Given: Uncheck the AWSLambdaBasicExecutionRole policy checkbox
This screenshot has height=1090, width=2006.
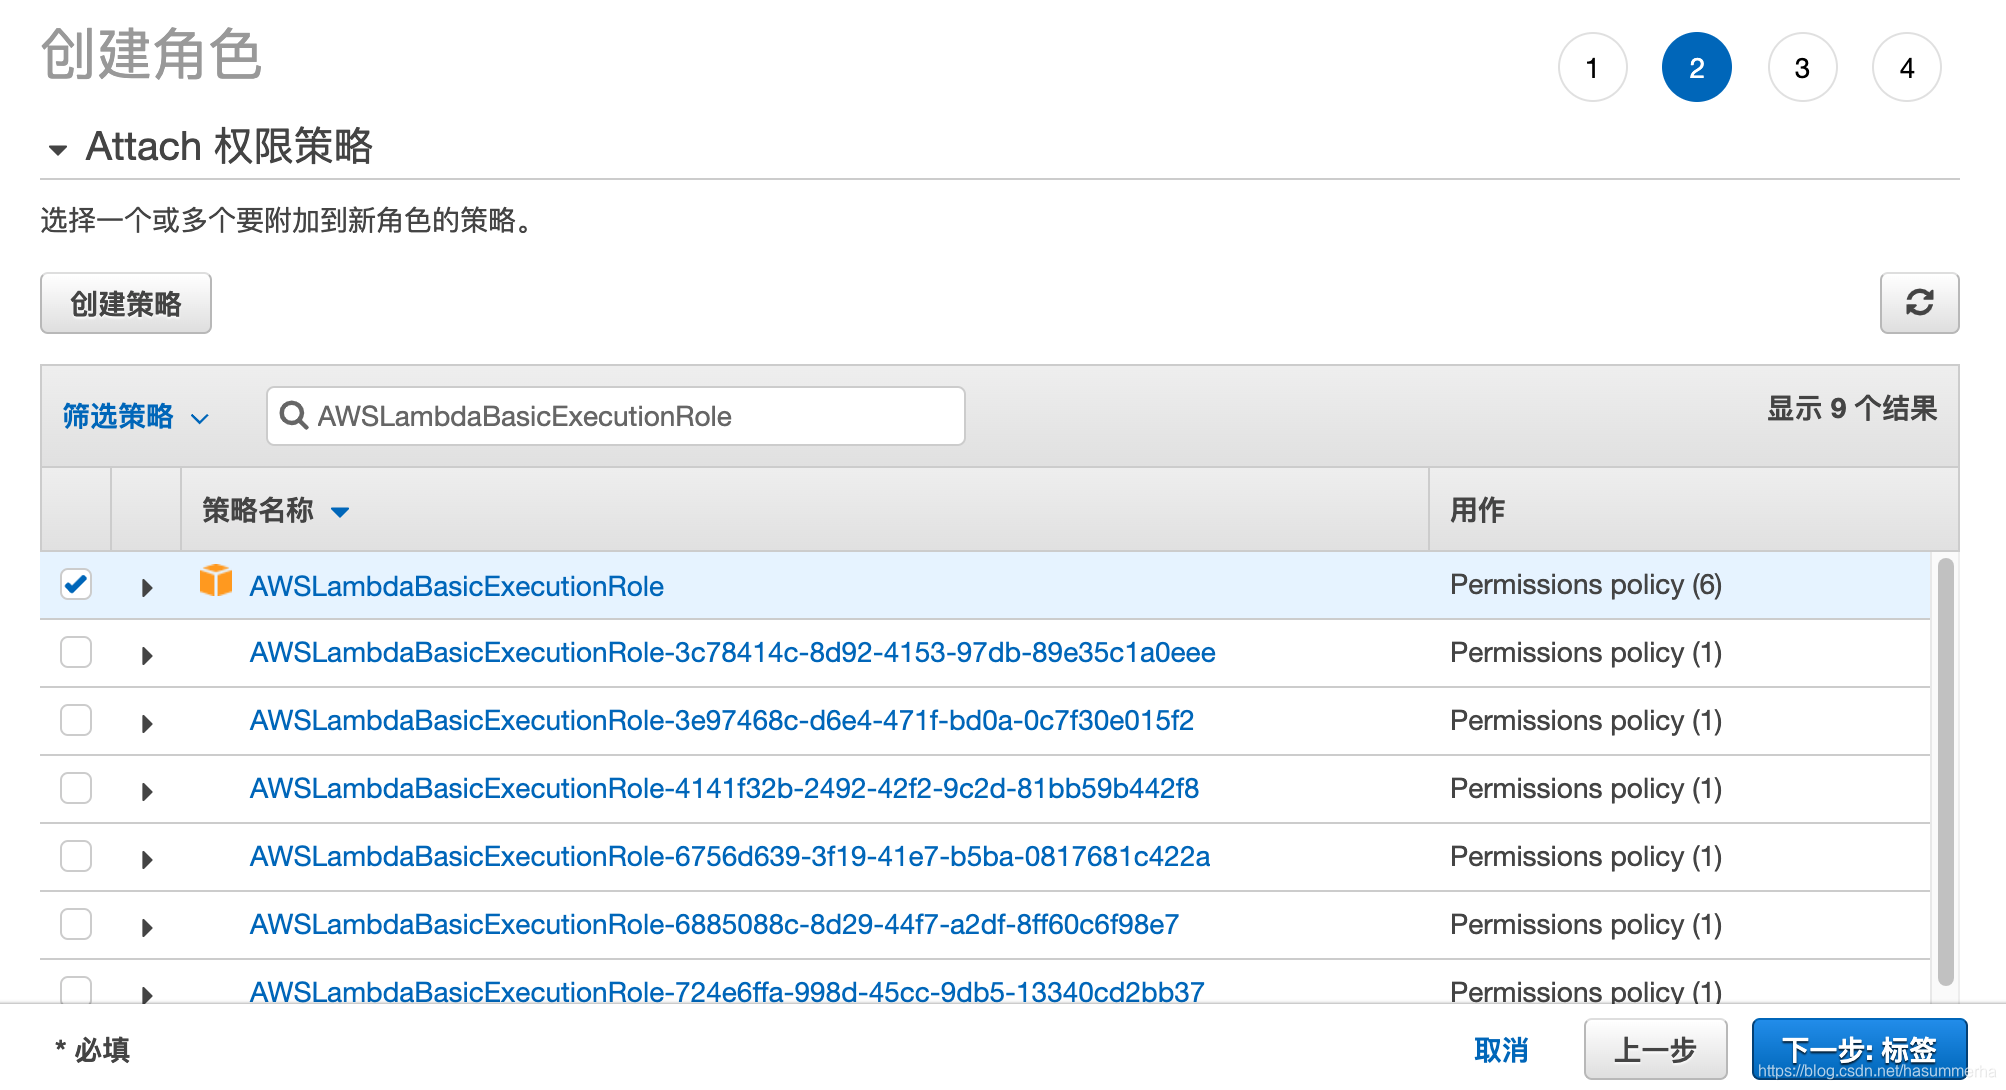Looking at the screenshot, I should click(x=76, y=584).
